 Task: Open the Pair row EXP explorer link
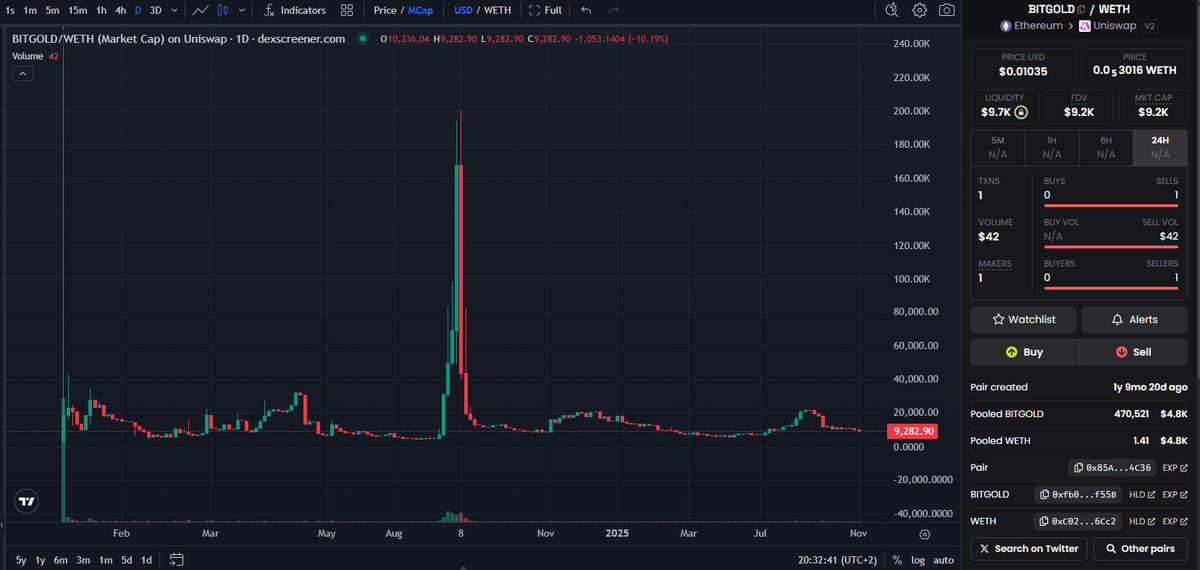click(x=1175, y=467)
